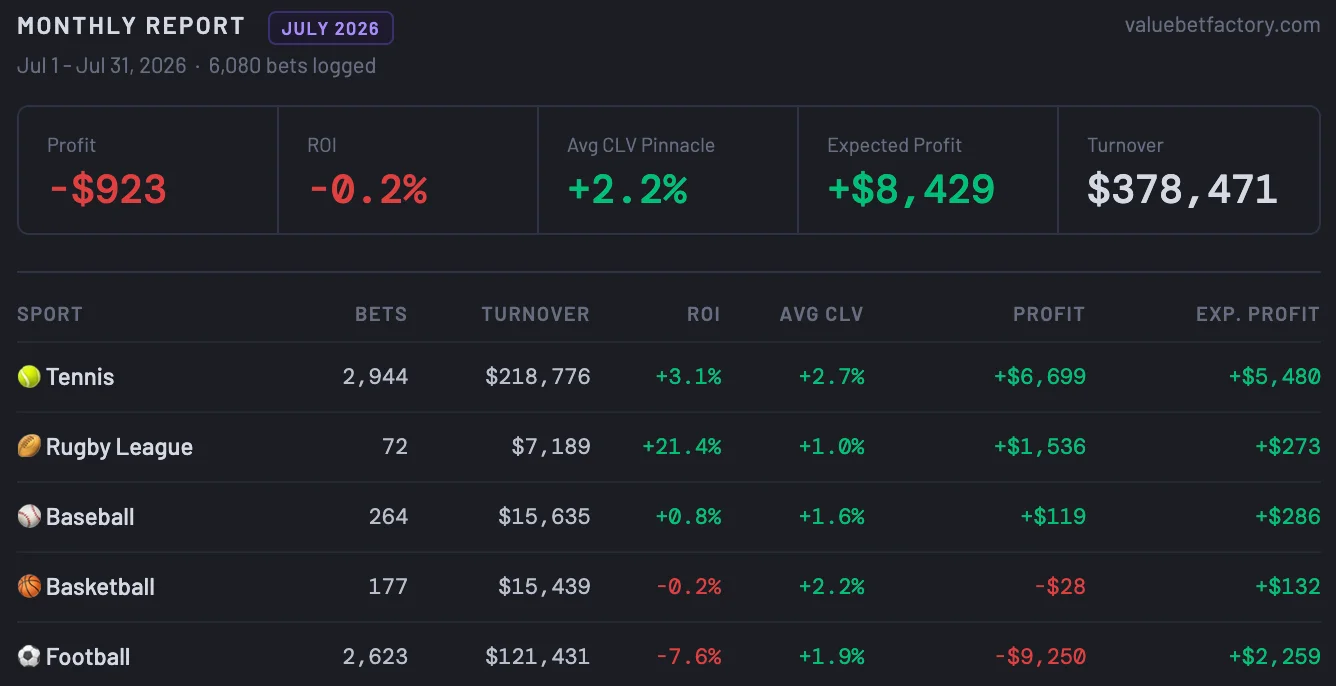Viewport: 1336px width, 686px height.
Task: Open the Profit summary card
Action: [148, 170]
